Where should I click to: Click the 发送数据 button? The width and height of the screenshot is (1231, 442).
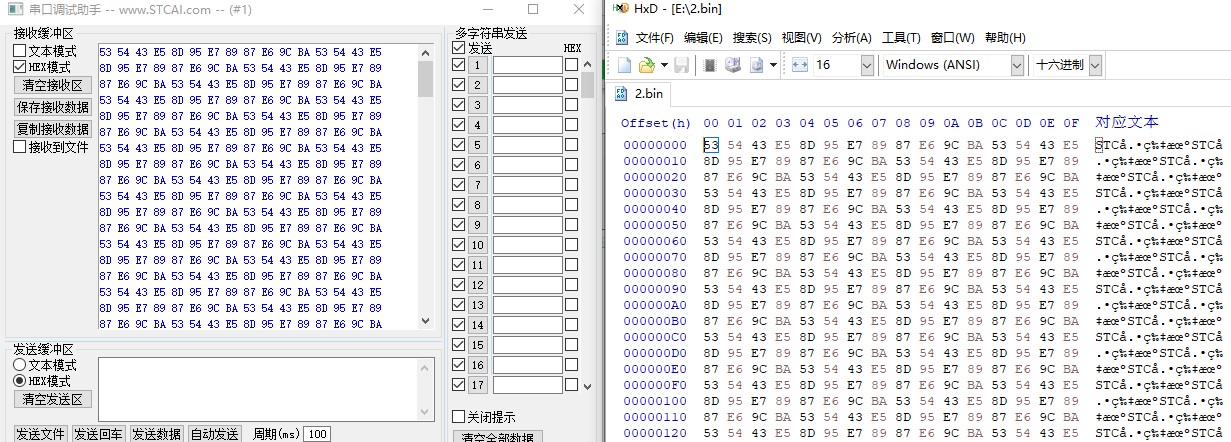pos(157,434)
